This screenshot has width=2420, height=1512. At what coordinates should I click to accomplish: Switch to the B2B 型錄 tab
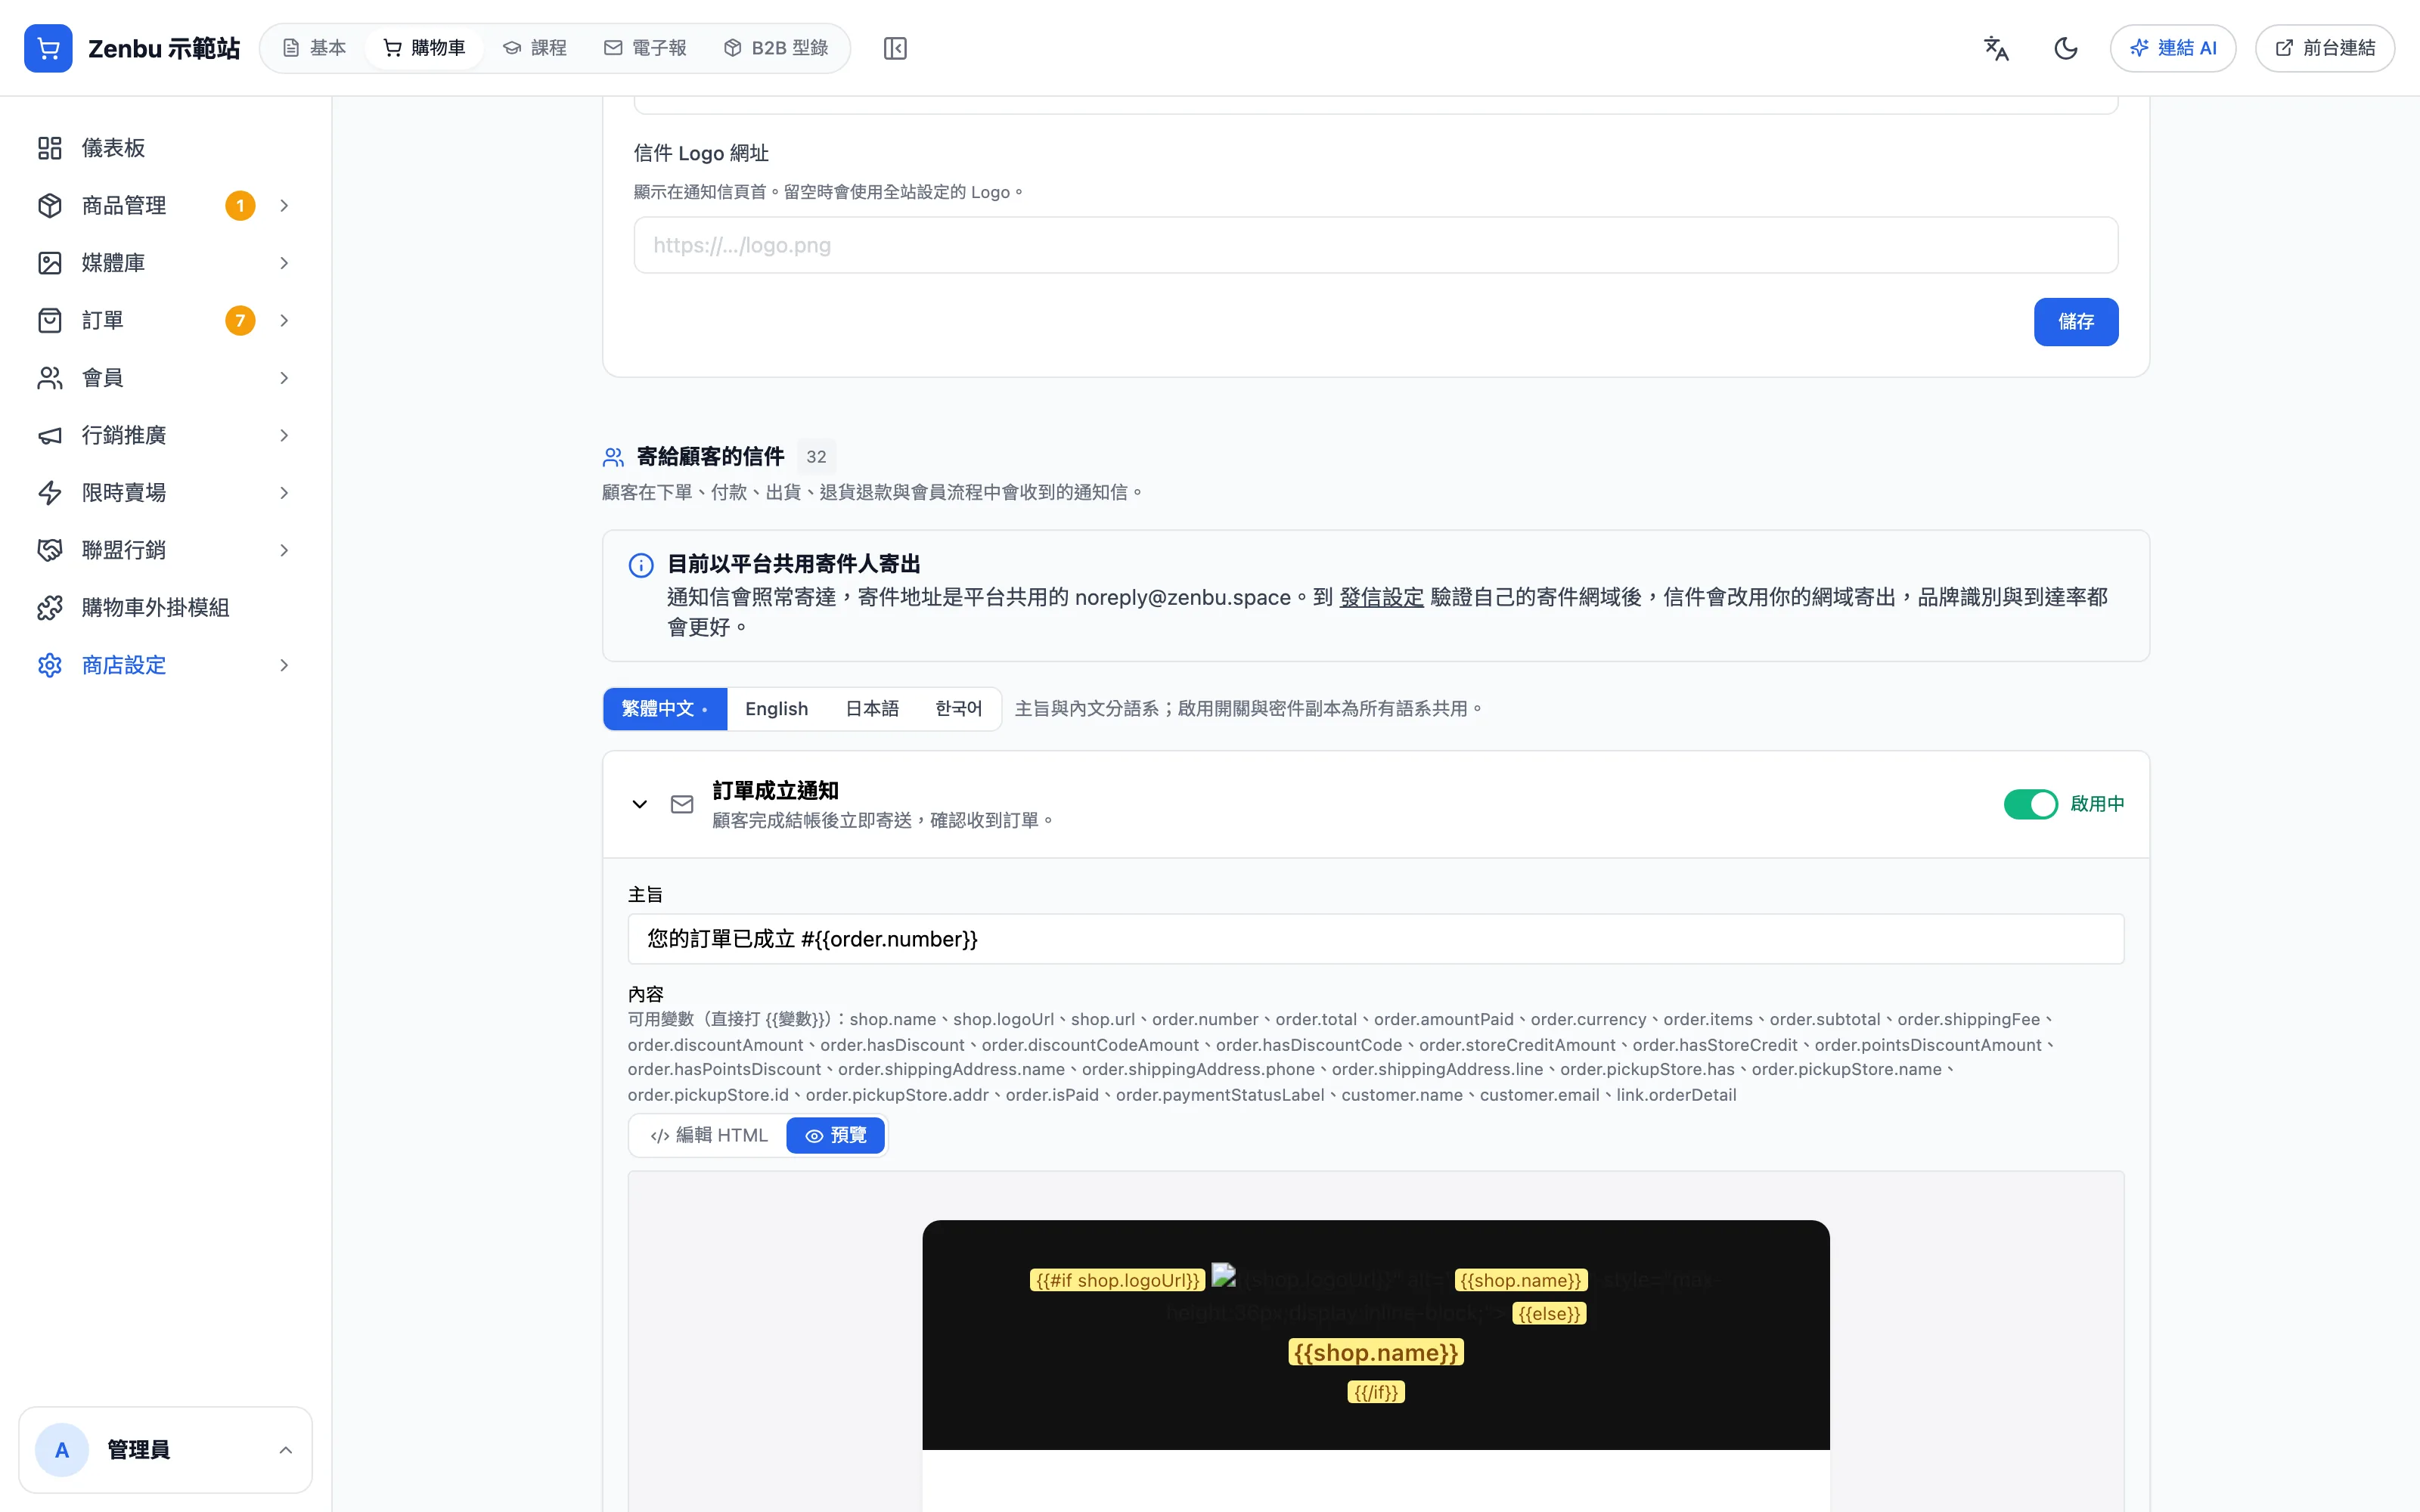click(776, 48)
